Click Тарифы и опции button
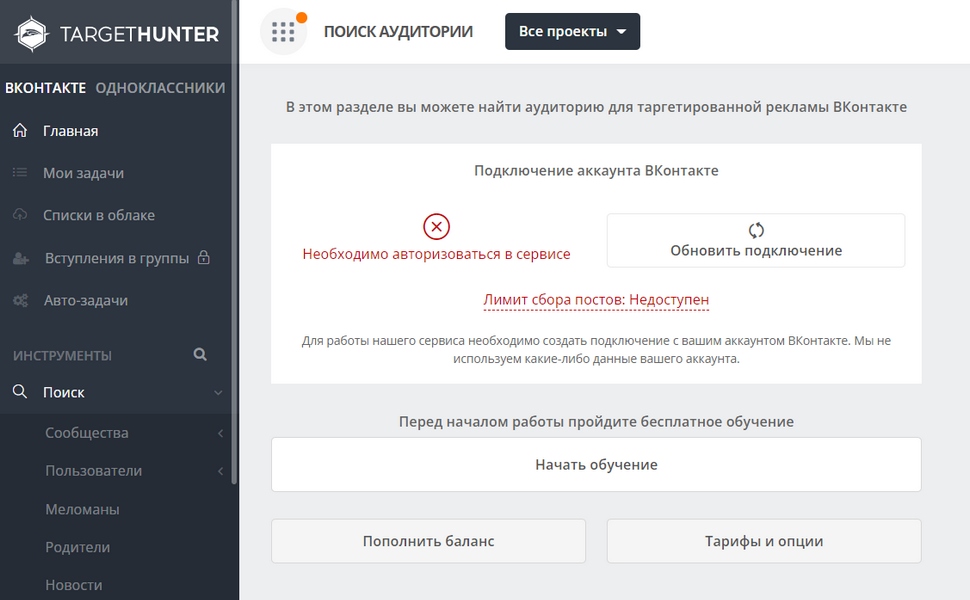This screenshot has width=970, height=600. click(x=764, y=541)
